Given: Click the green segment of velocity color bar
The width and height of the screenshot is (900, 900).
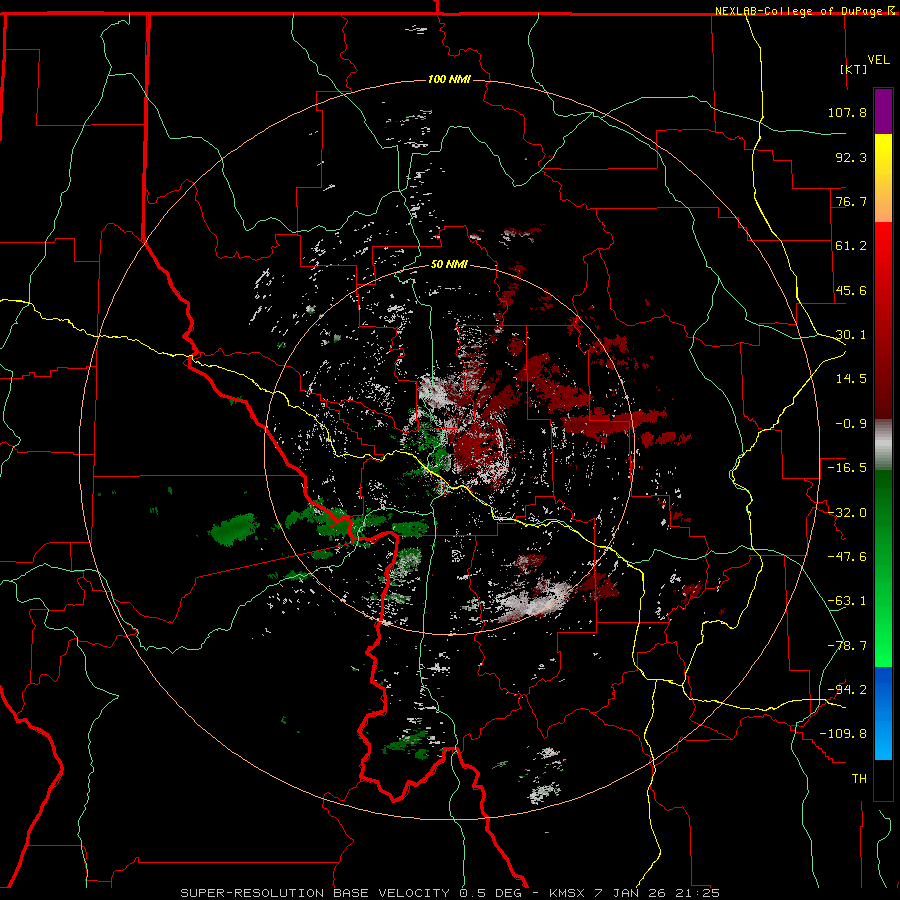Looking at the screenshot, I should pyautogui.click(x=883, y=568).
